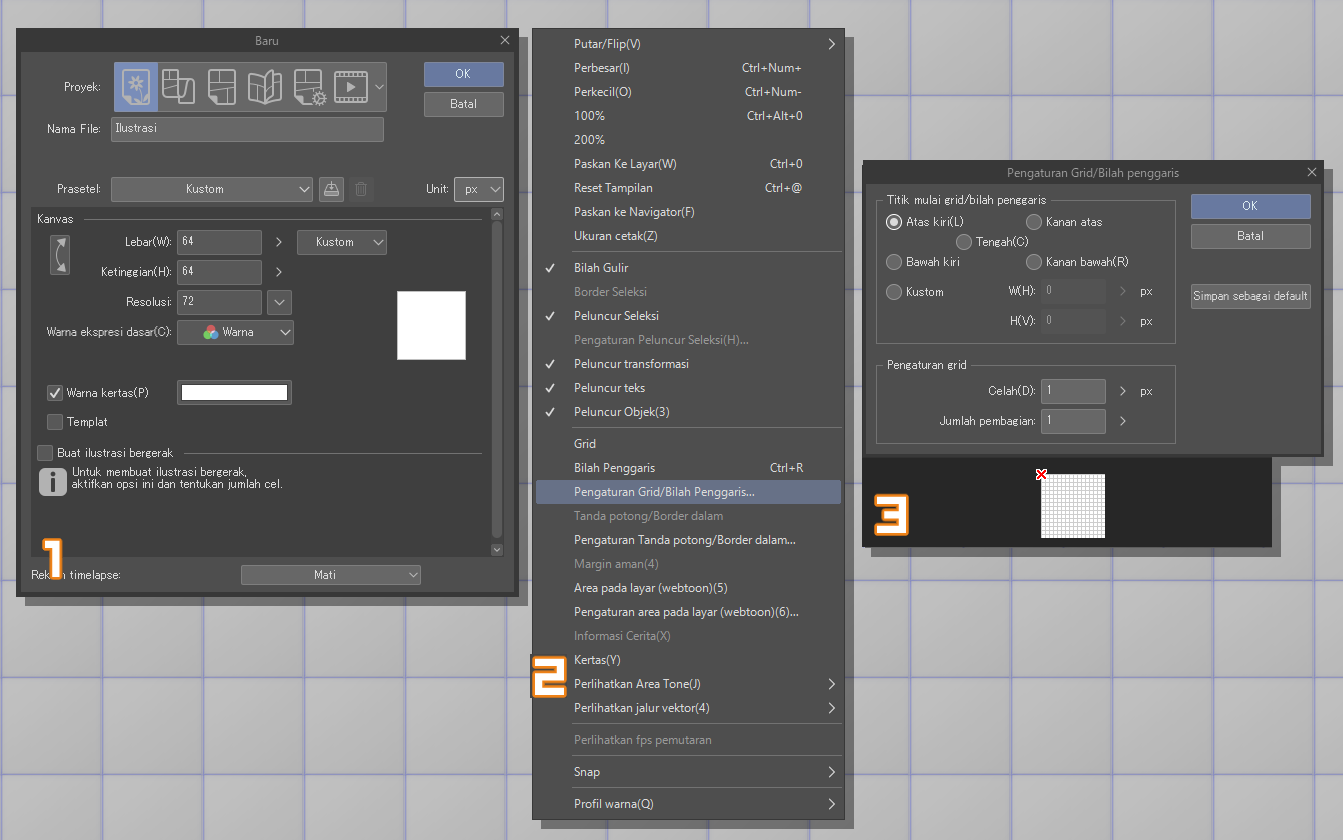
Task: Click the white canvas preview thumbnail
Action: [431, 325]
